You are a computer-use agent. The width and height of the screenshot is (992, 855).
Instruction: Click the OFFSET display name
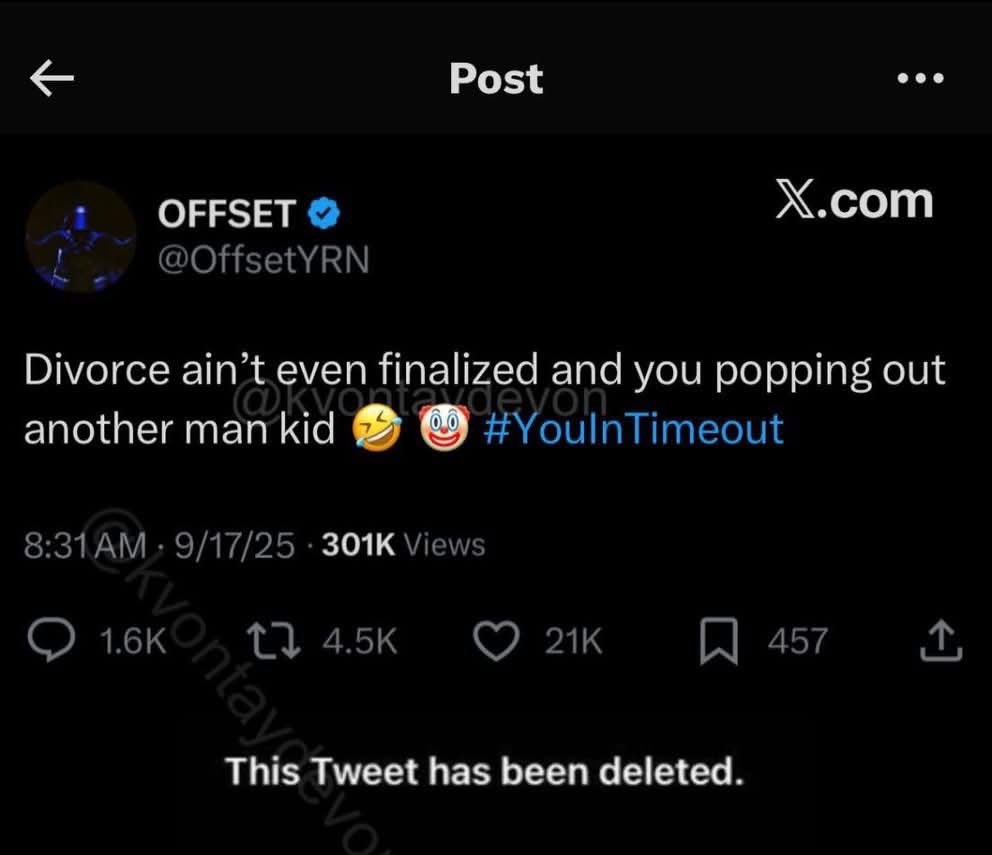coord(227,214)
